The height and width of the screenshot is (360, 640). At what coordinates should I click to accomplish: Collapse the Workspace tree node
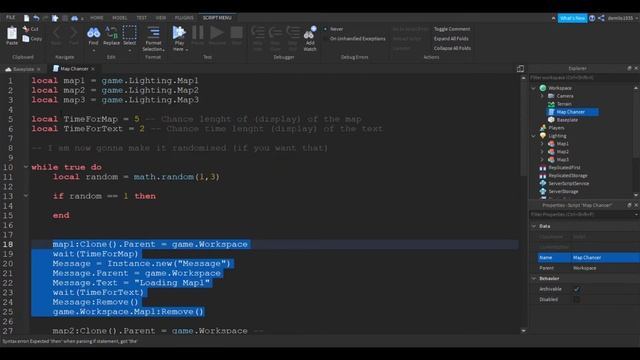click(533, 88)
